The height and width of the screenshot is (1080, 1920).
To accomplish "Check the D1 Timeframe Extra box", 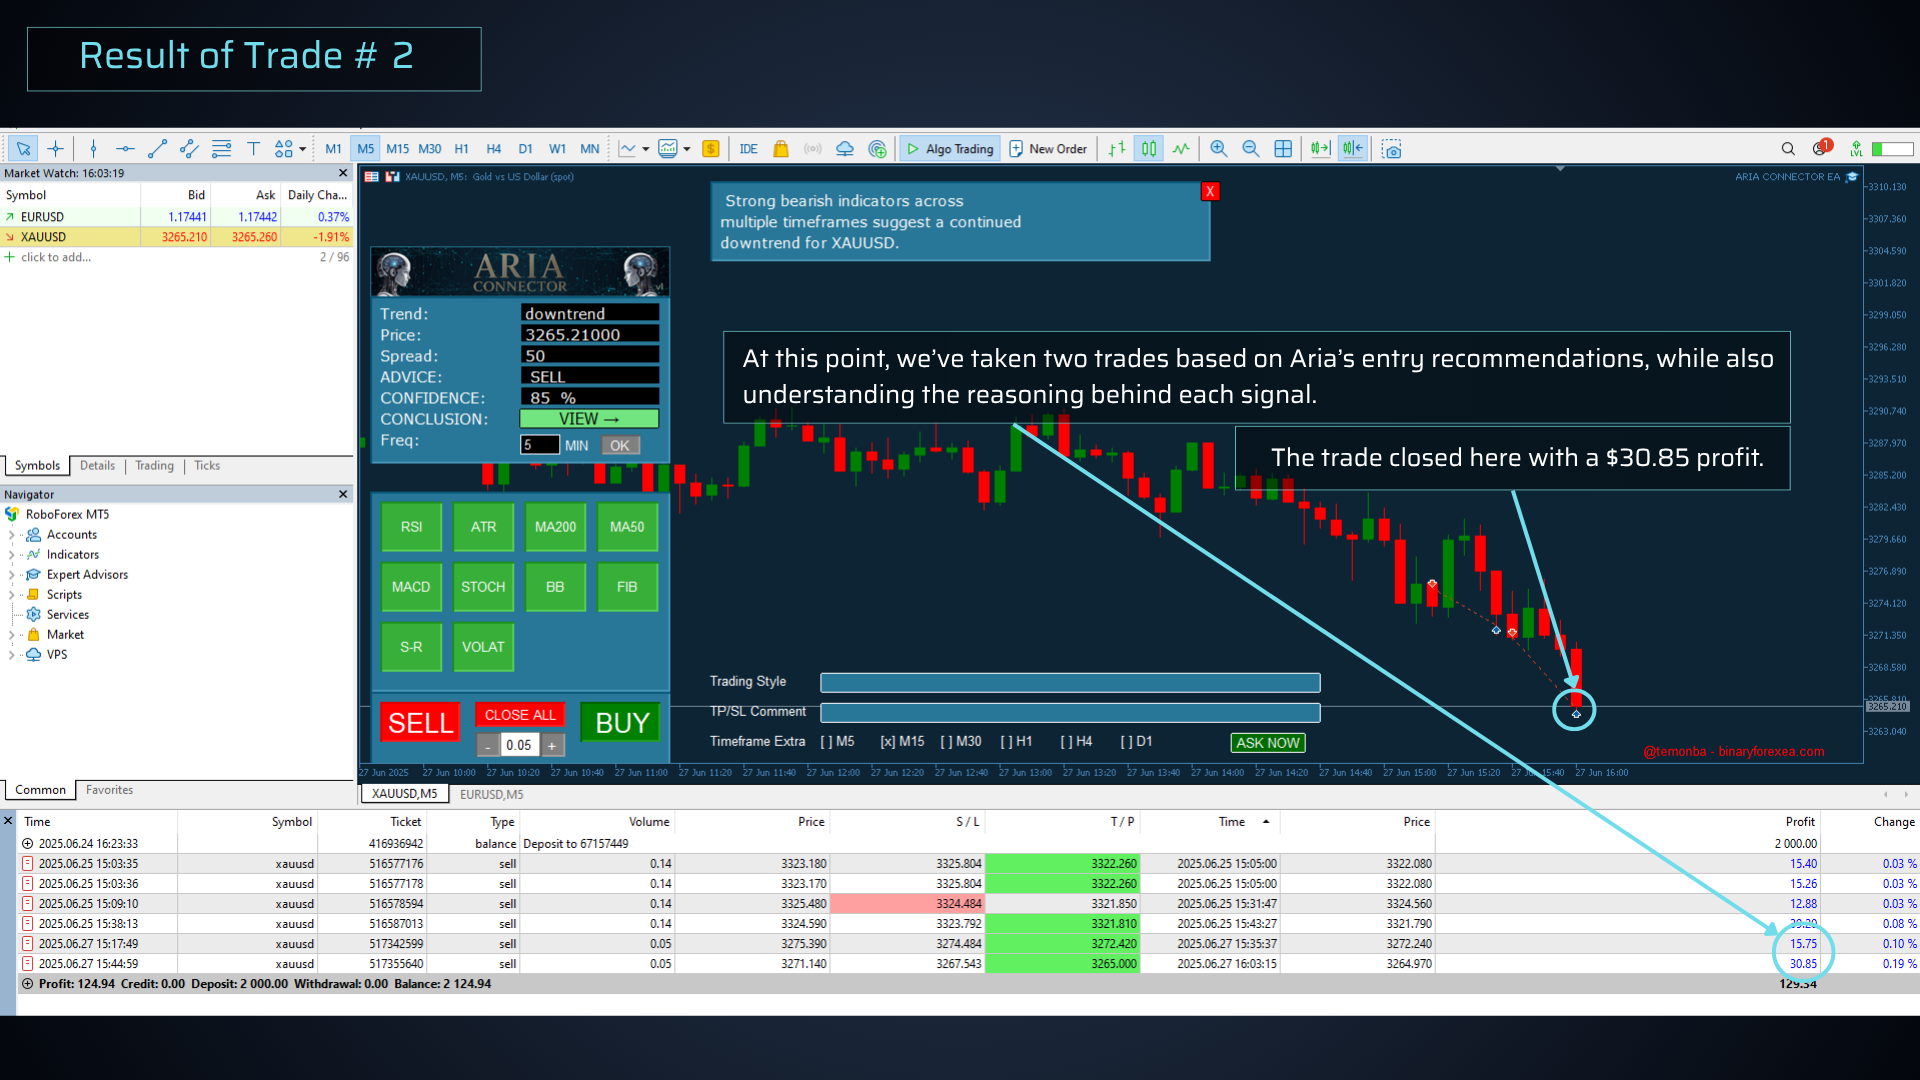I will pyautogui.click(x=1126, y=742).
